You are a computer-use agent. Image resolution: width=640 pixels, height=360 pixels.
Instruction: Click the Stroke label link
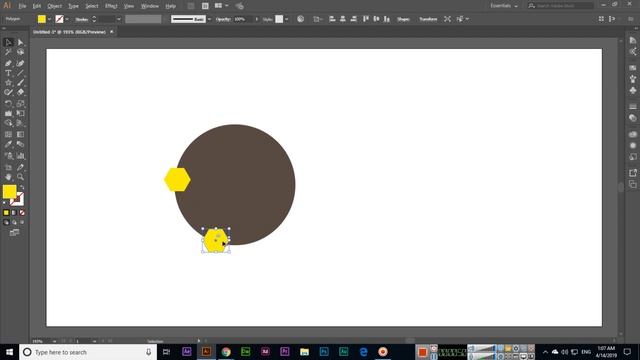(82, 19)
